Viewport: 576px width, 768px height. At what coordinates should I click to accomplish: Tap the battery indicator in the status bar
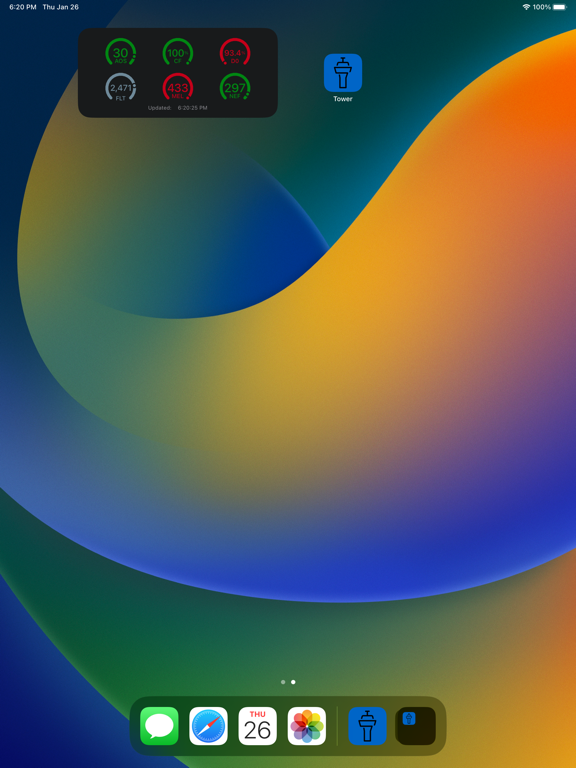point(559,7)
